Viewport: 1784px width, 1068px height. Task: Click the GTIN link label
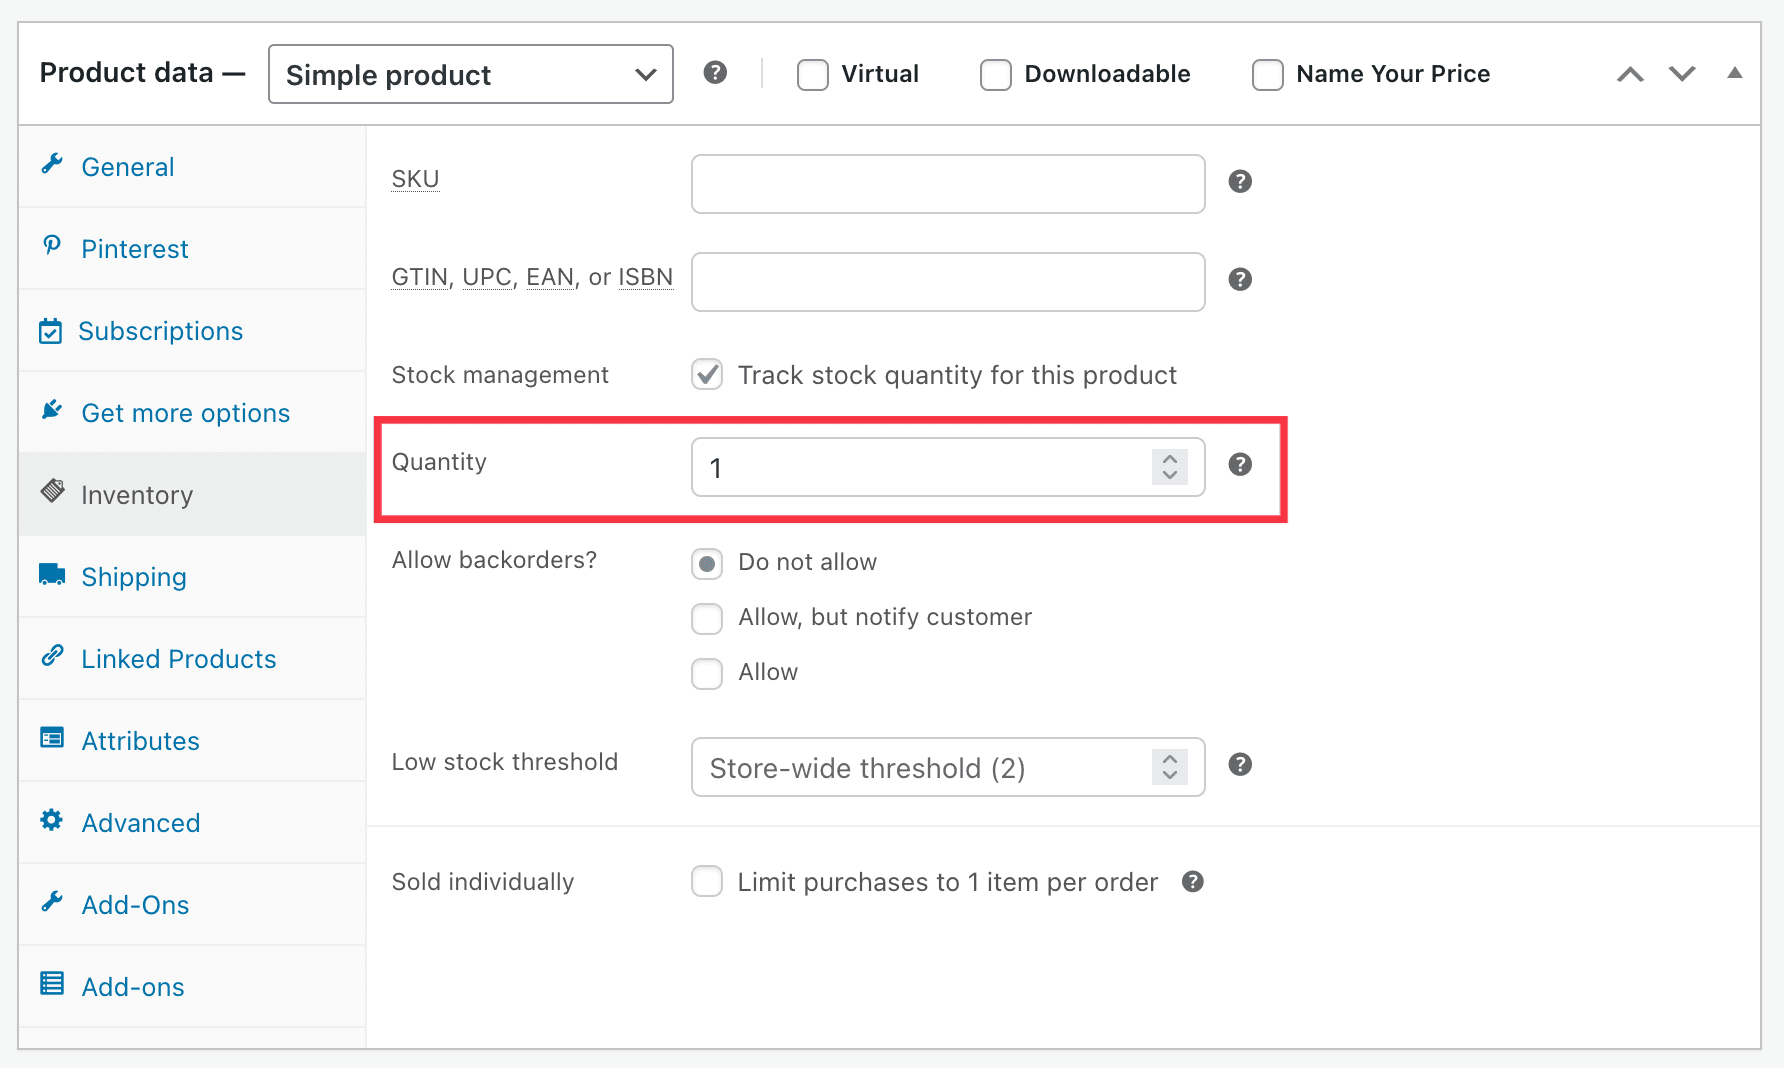click(419, 277)
